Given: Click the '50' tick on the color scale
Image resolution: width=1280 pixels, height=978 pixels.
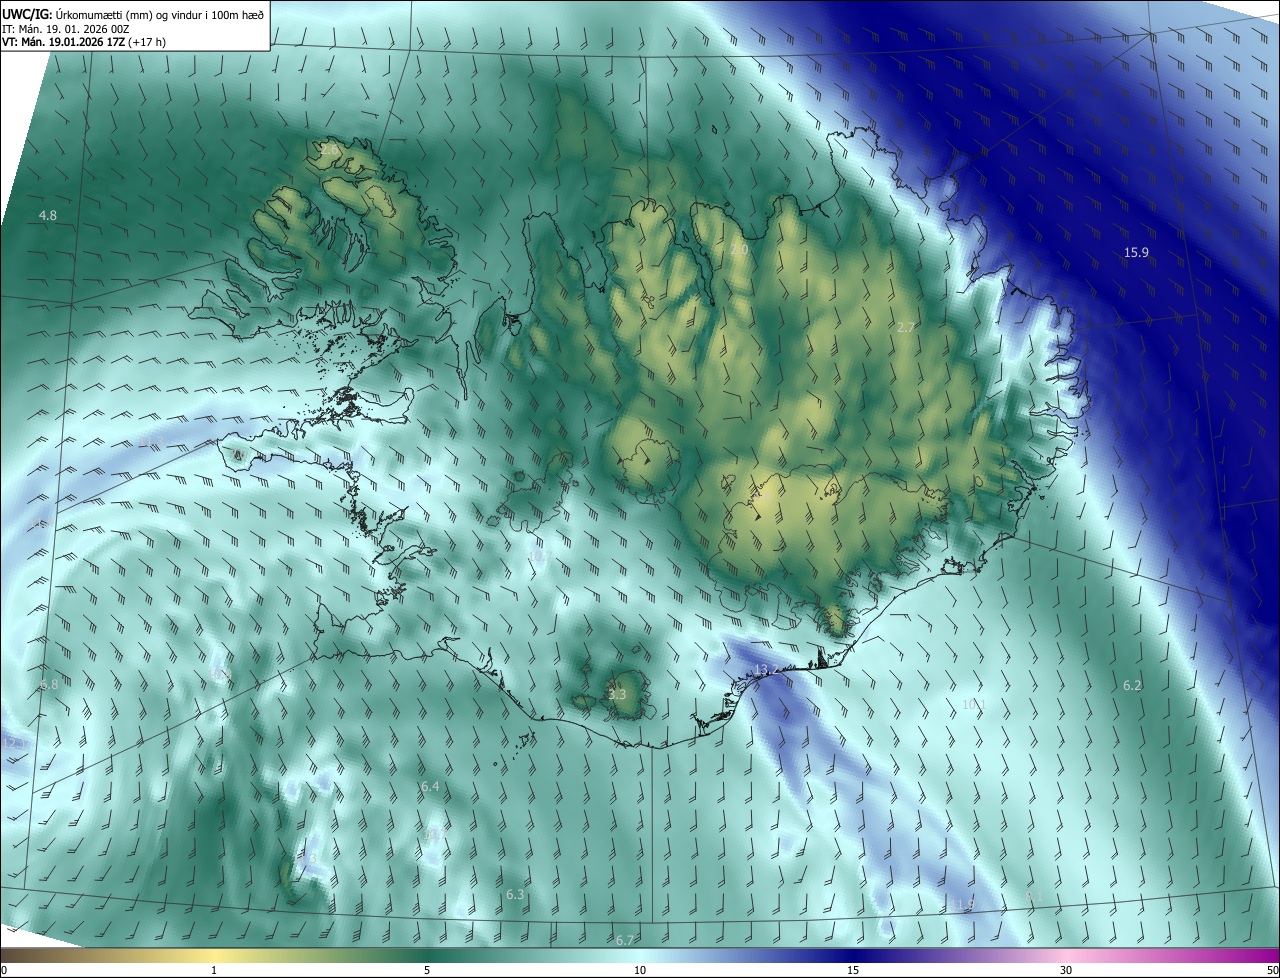Looking at the screenshot, I should click(1272, 971).
